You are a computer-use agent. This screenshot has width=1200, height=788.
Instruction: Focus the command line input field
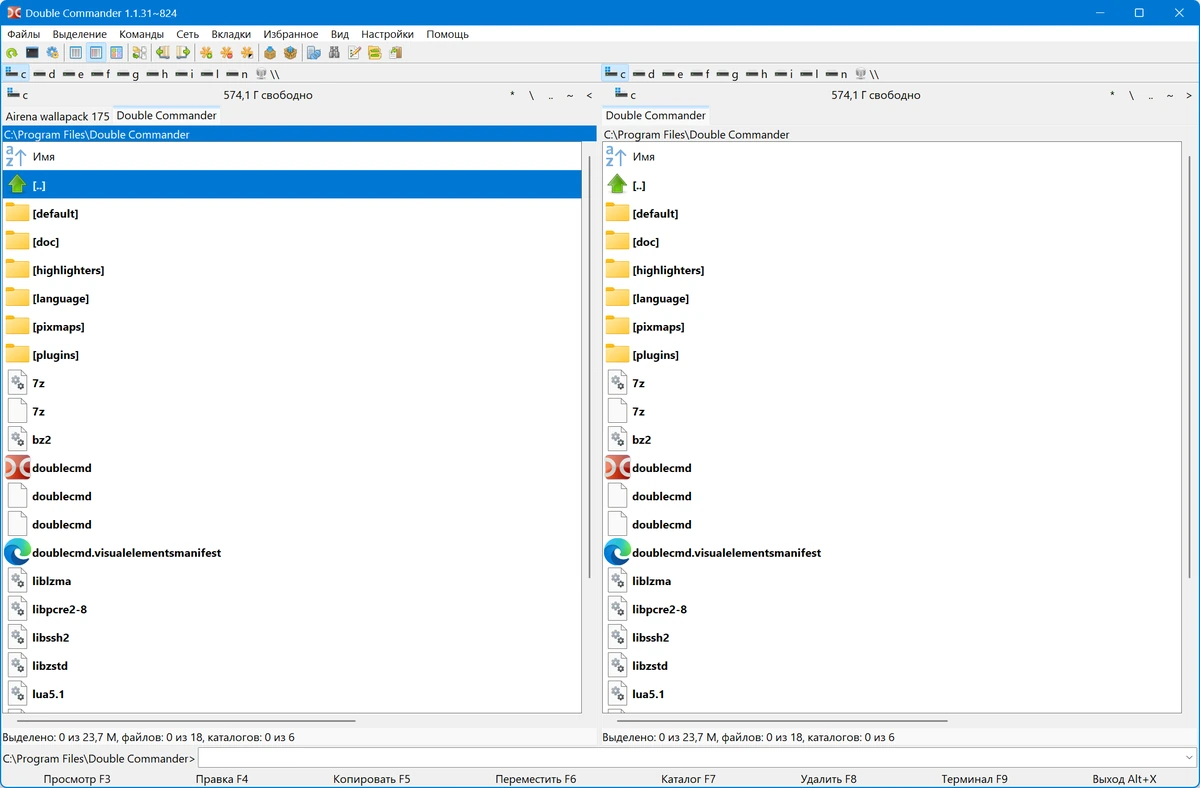pos(690,758)
